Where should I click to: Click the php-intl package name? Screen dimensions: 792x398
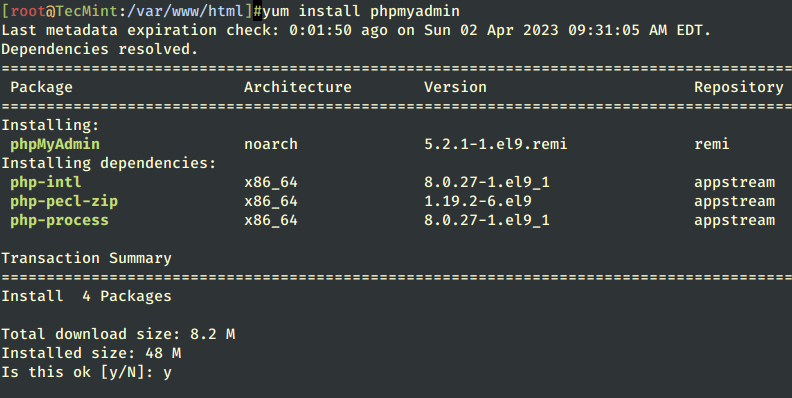click(46, 182)
